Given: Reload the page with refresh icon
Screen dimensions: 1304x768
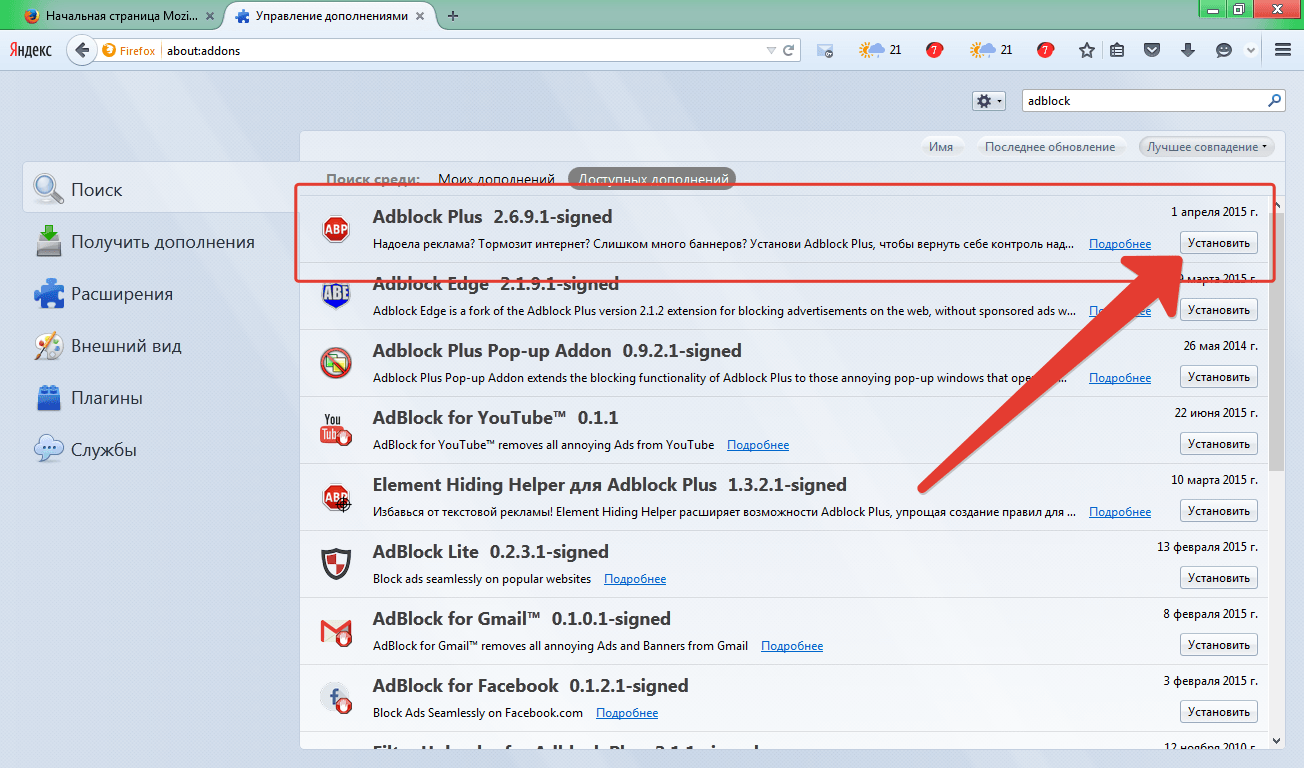Looking at the screenshot, I should click(789, 50).
